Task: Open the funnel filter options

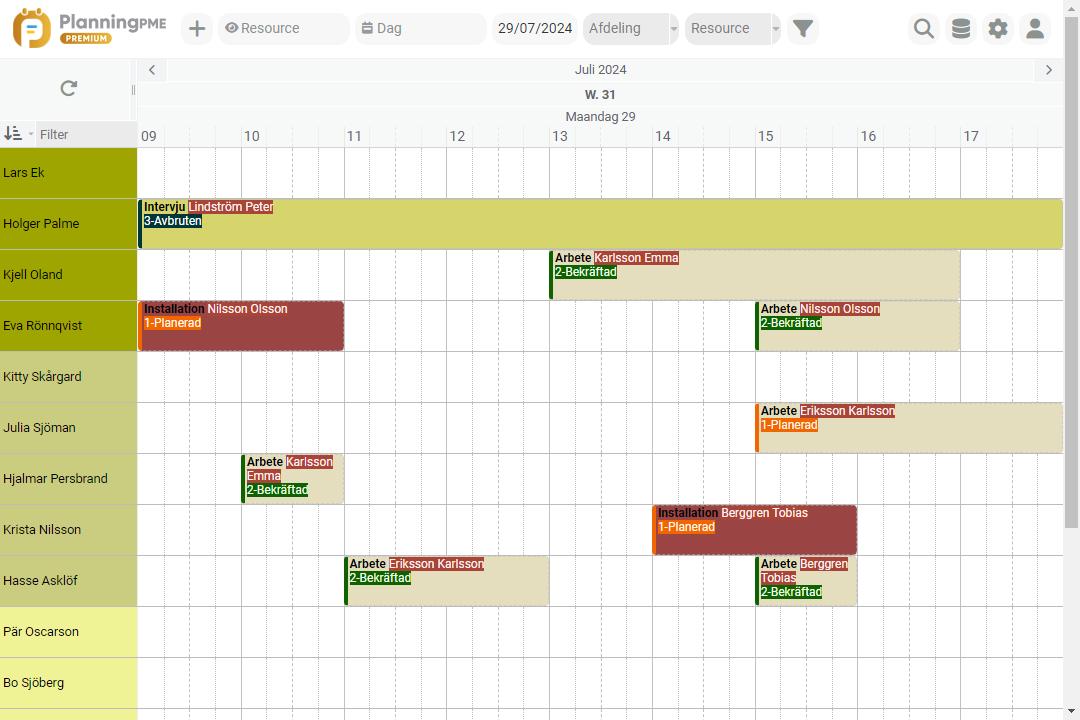Action: (802, 28)
